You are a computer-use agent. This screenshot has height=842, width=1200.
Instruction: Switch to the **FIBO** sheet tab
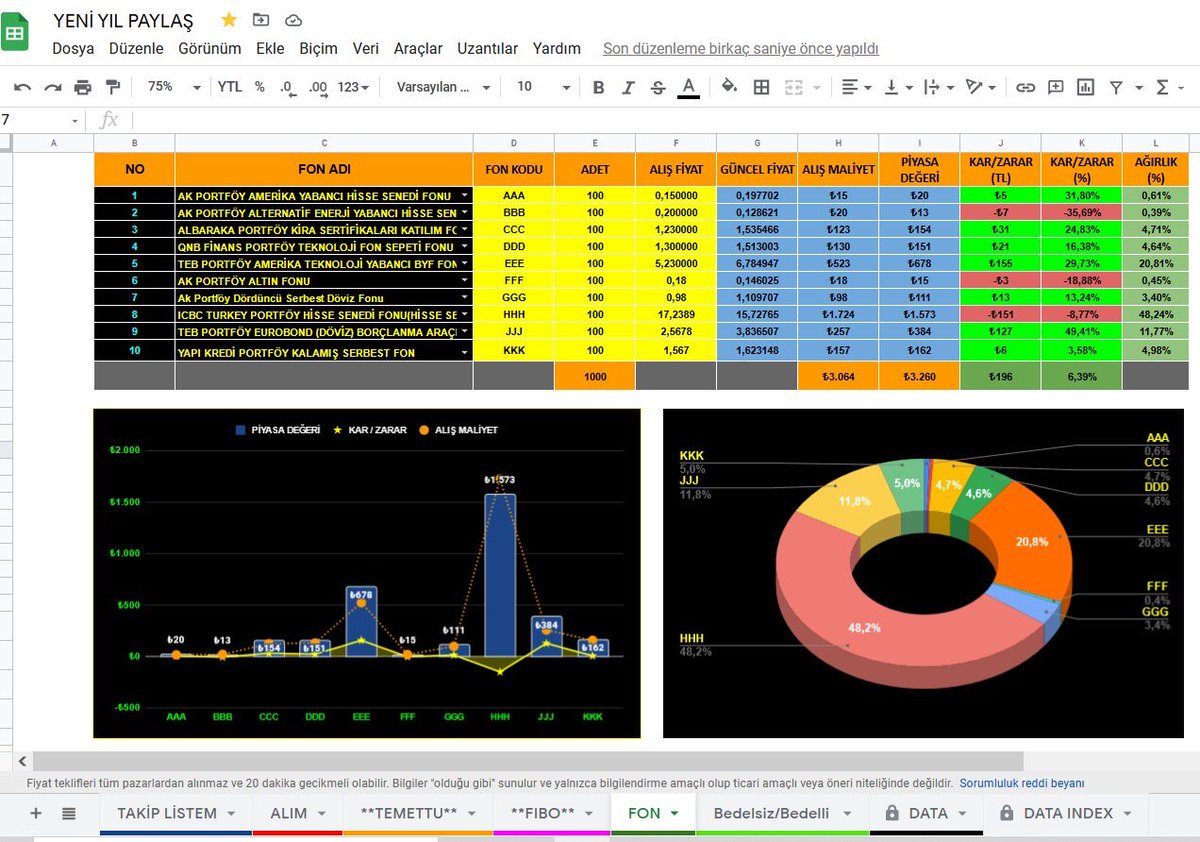552,813
